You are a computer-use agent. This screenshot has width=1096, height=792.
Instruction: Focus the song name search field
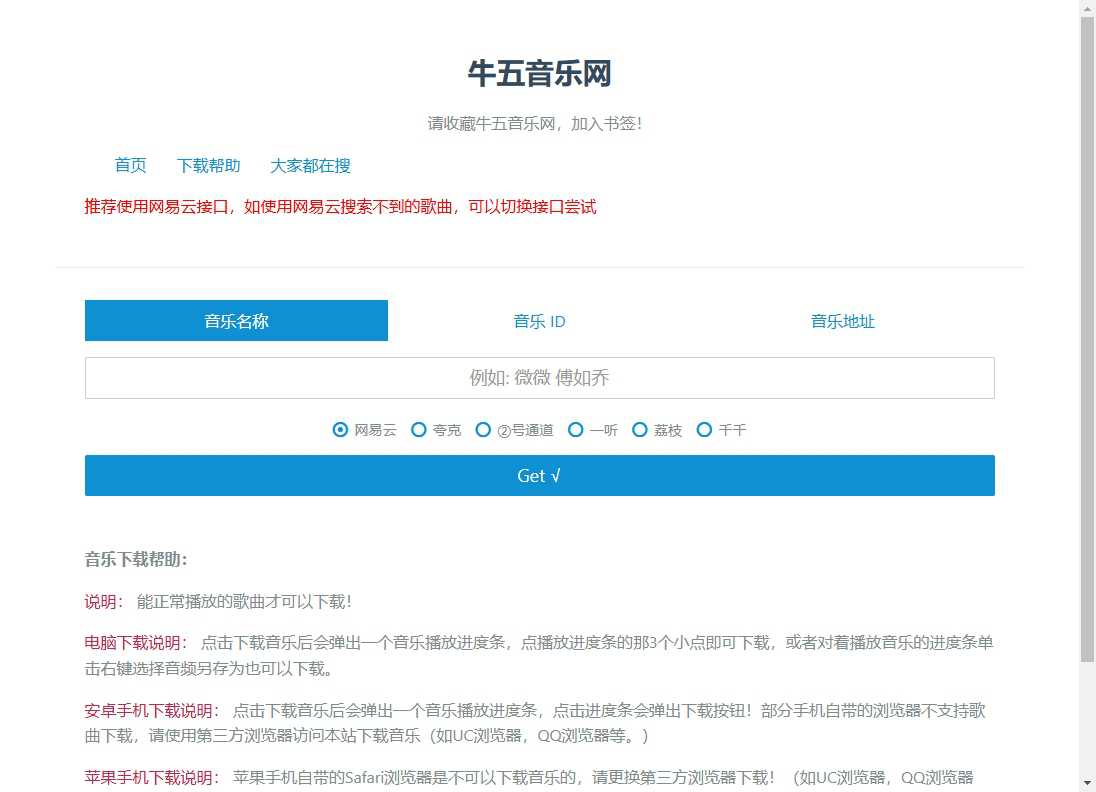click(540, 378)
